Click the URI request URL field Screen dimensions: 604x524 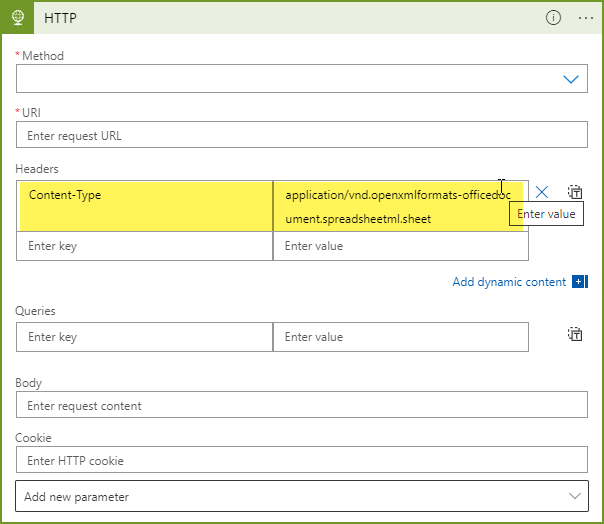point(301,135)
